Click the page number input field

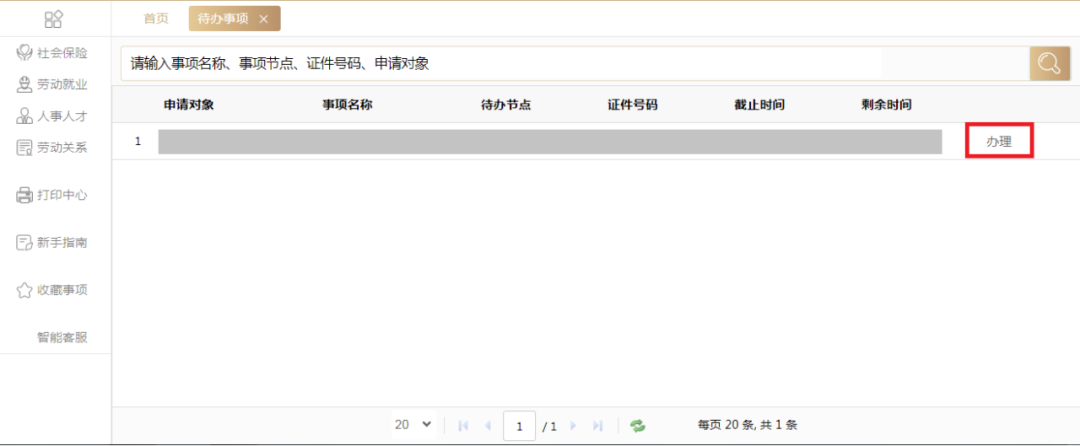[519, 427]
